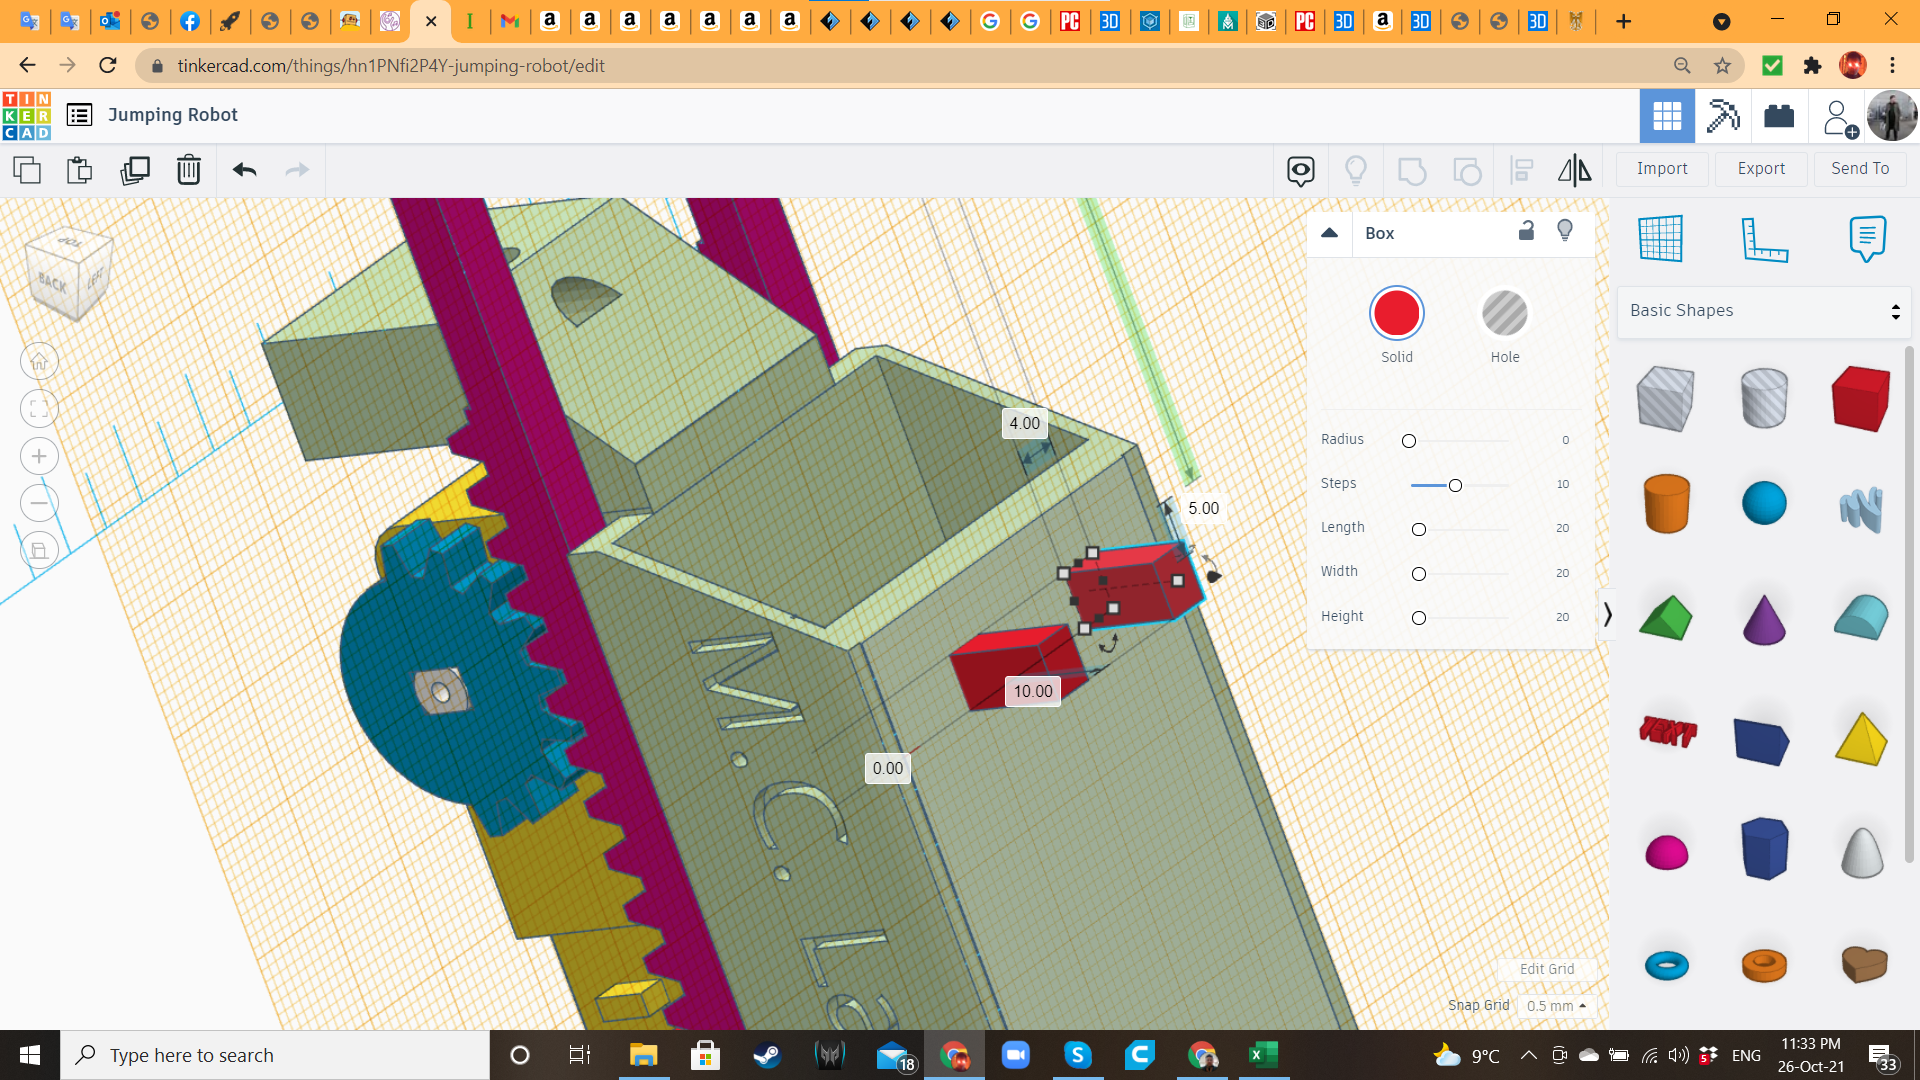Image resolution: width=1920 pixels, height=1080 pixels.
Task: Click the Duplicate and repeat icon
Action: (x=134, y=170)
